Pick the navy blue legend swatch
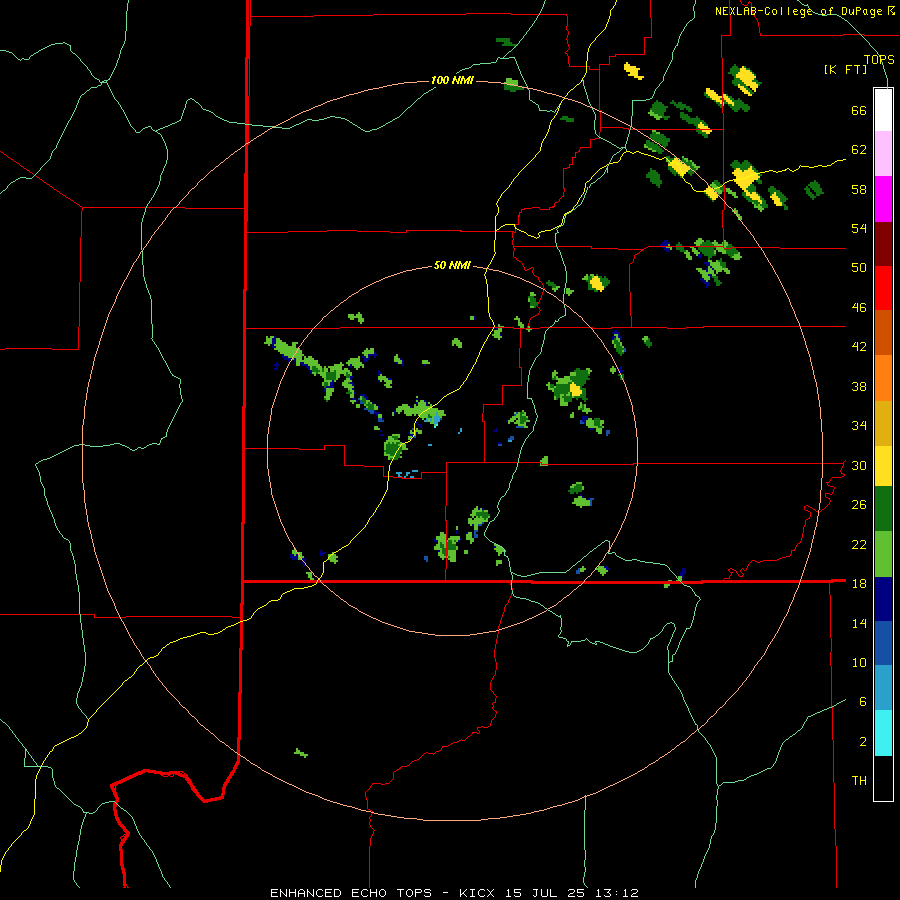Viewport: 900px width, 900px height. 883,599
